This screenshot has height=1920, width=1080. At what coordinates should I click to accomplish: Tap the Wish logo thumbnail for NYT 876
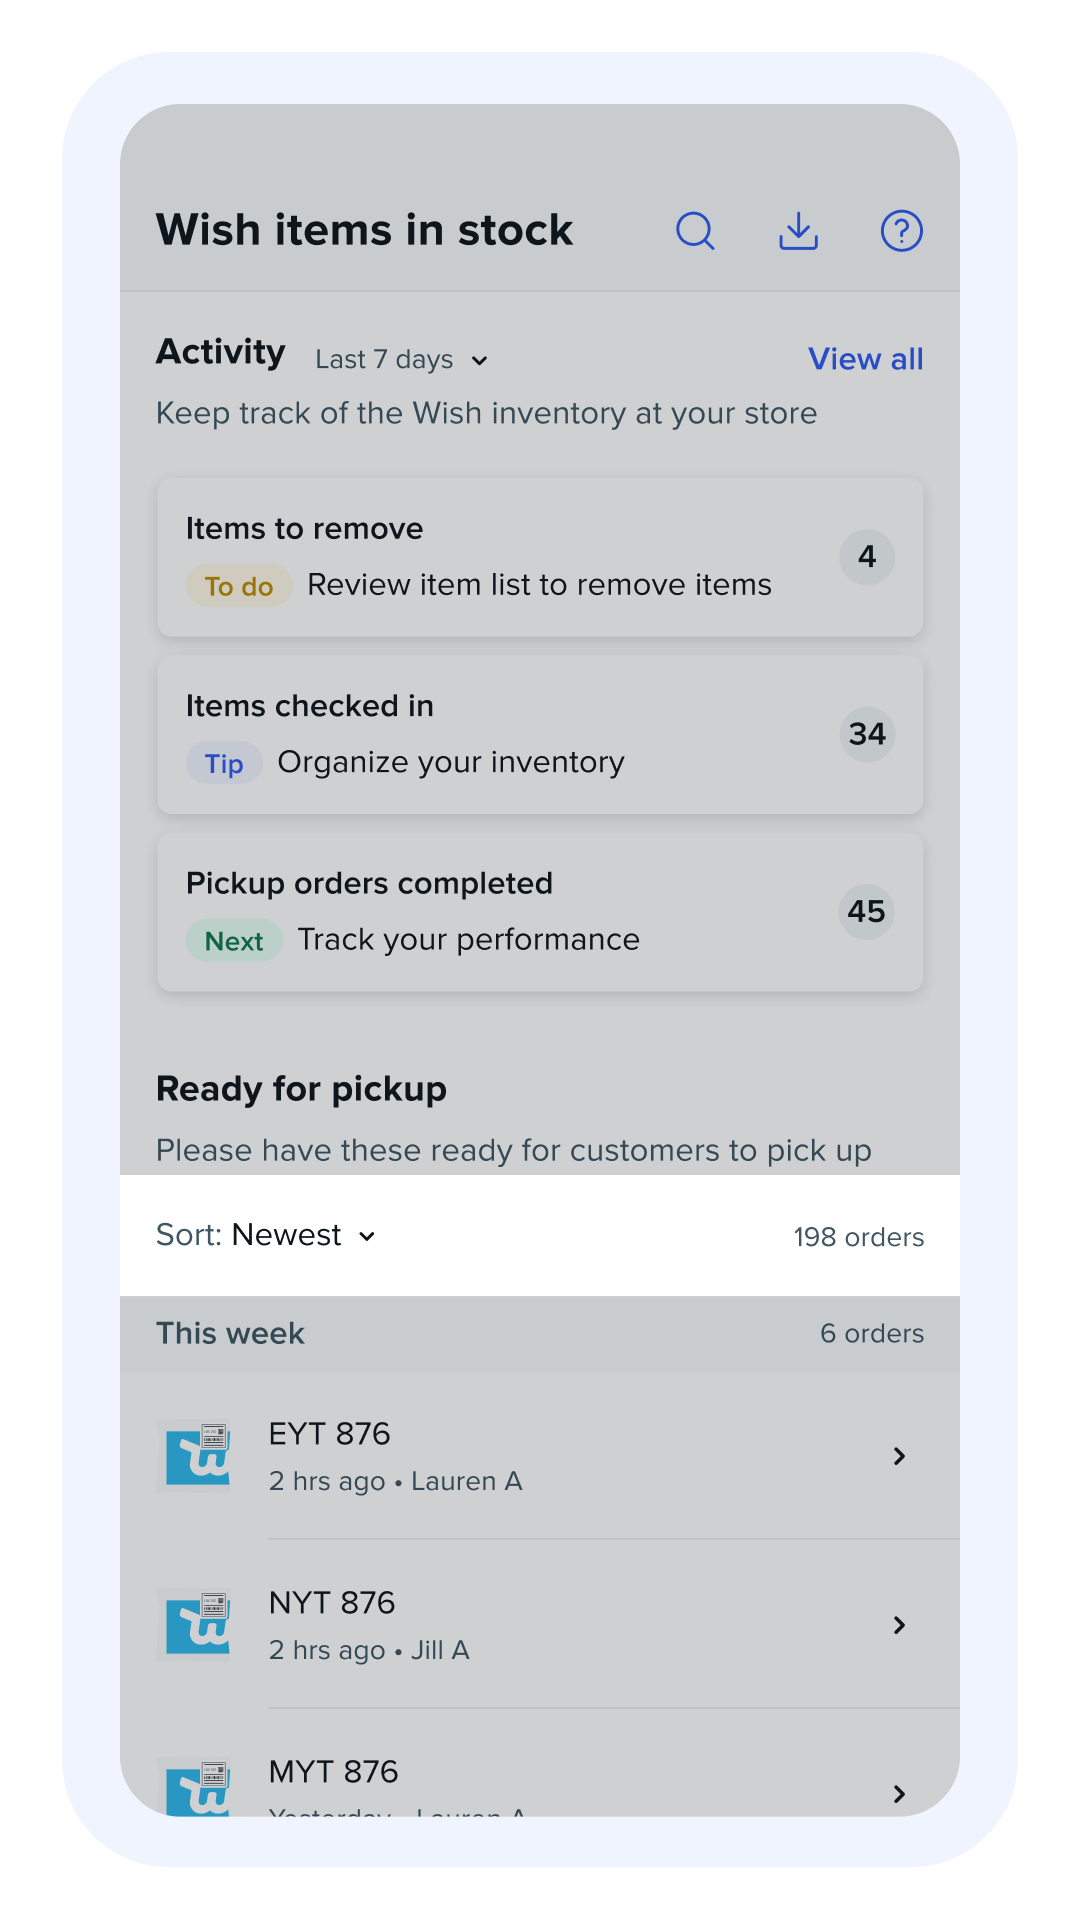(198, 1625)
